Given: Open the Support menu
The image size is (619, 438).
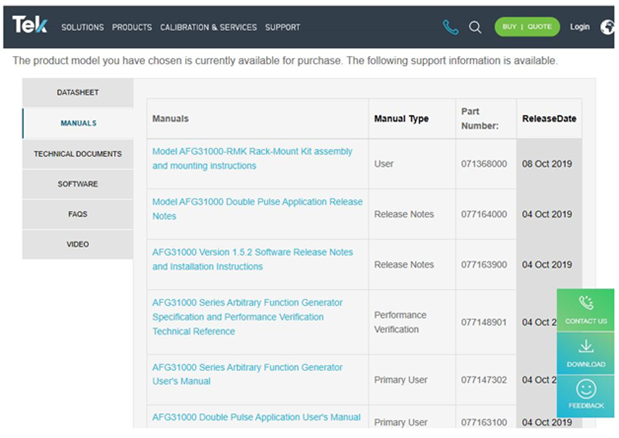Looking at the screenshot, I should [x=282, y=27].
